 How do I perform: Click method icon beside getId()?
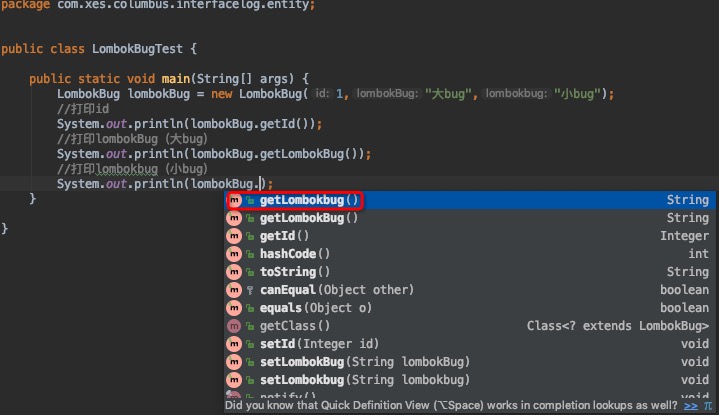[234, 236]
